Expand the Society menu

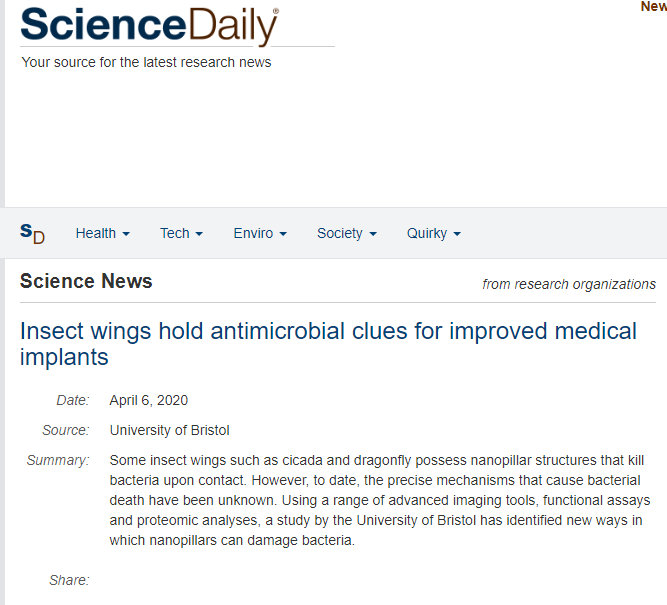tap(347, 233)
